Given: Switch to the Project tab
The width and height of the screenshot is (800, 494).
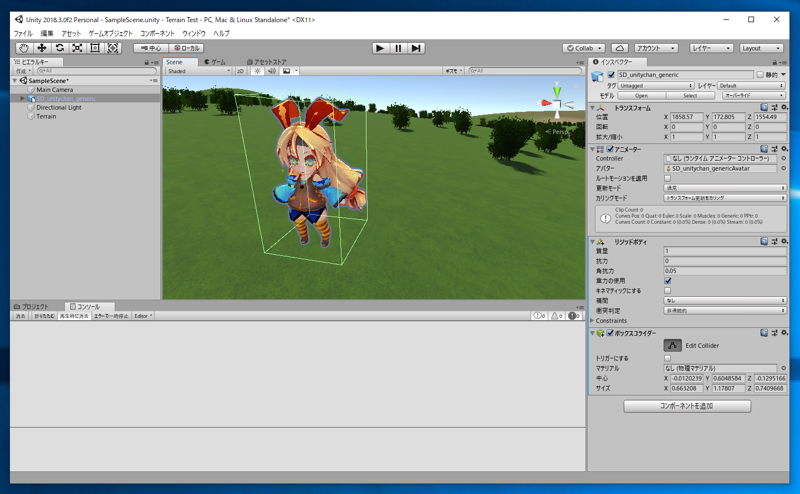Looking at the screenshot, I should [31, 307].
